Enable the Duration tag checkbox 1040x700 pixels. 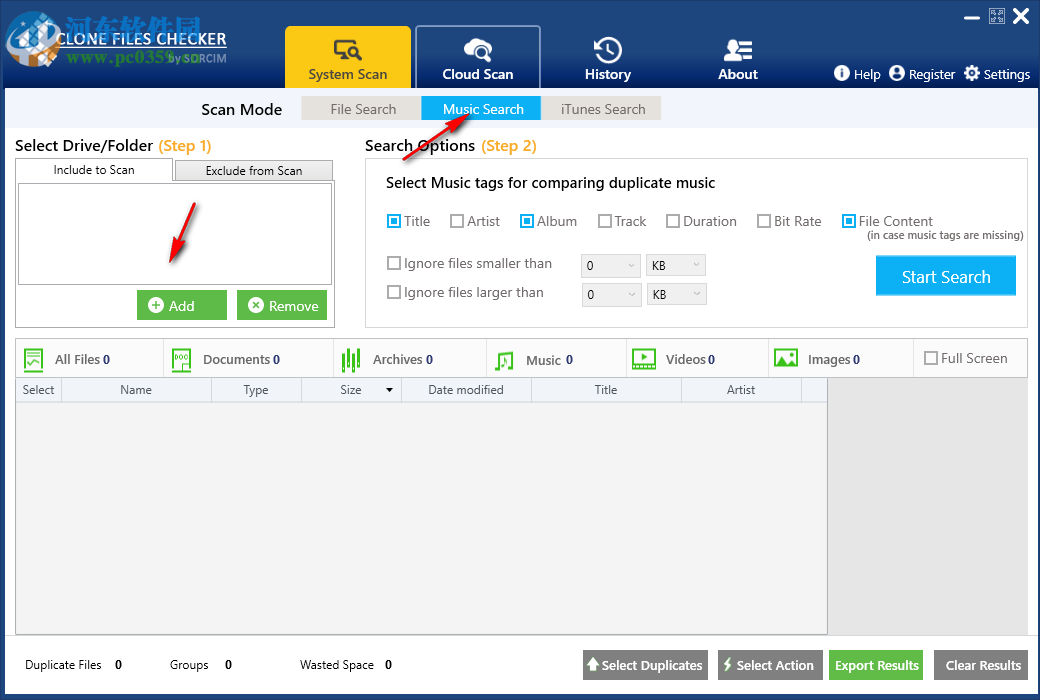pos(673,221)
